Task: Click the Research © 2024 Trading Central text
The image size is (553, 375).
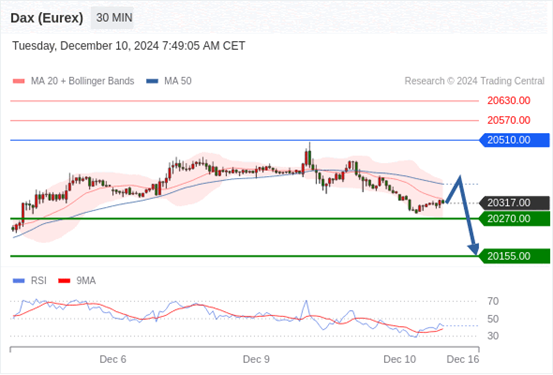Action: coord(474,81)
